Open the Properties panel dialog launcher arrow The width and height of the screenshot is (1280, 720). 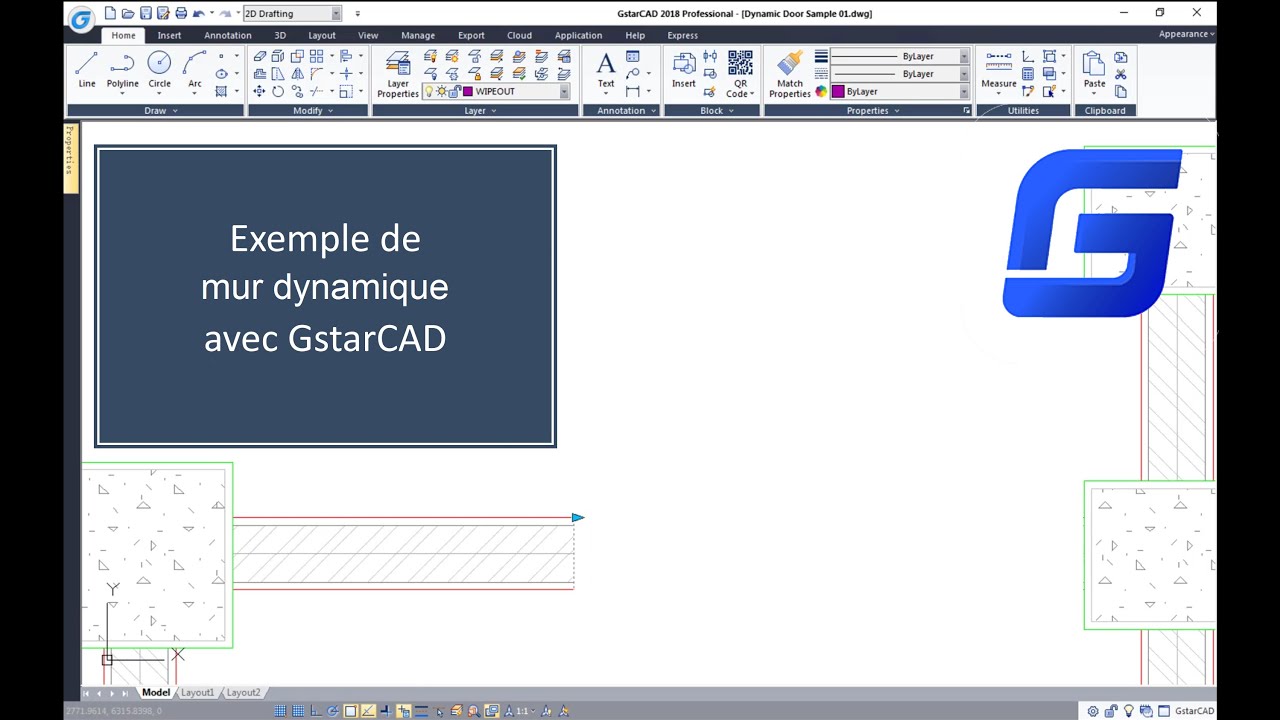pos(966,110)
